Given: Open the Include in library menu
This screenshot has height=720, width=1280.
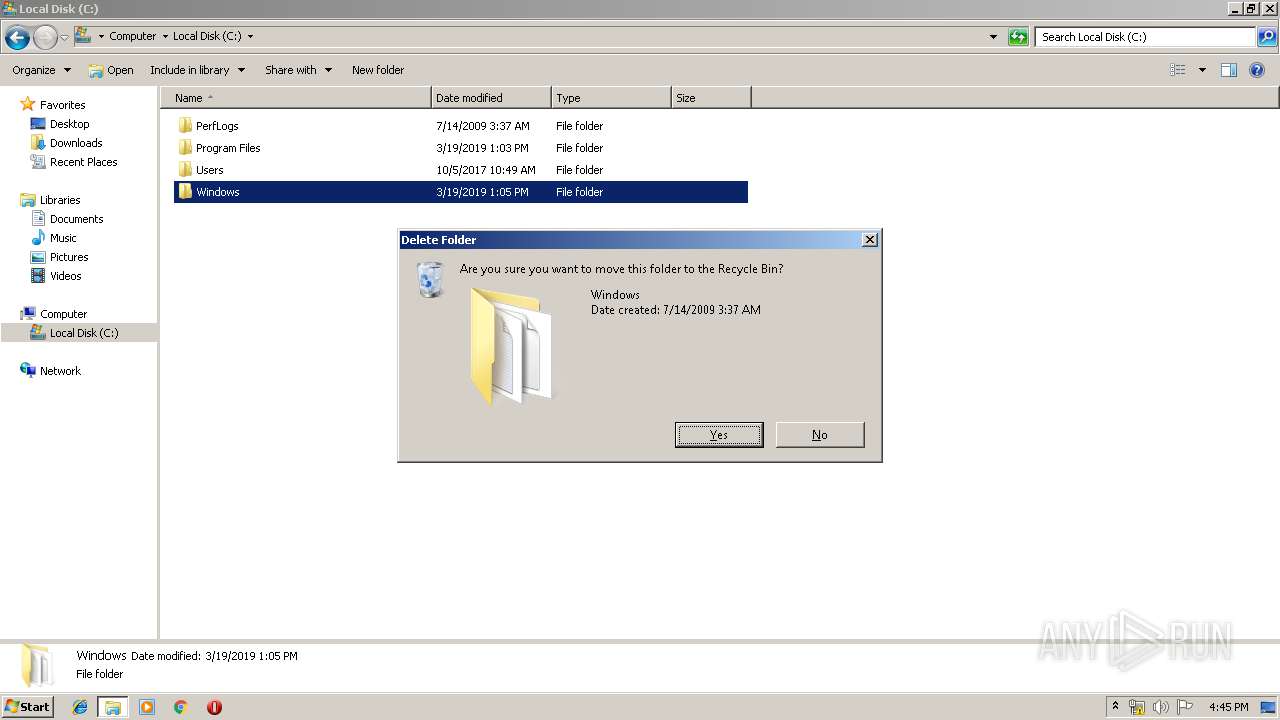Looking at the screenshot, I should (197, 70).
